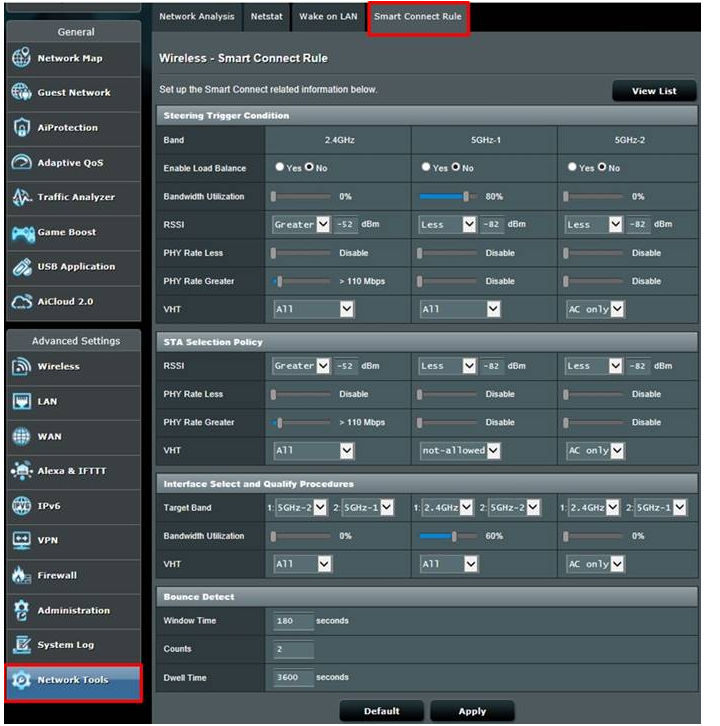Open LAN settings via its monitor icon

click(x=21, y=401)
